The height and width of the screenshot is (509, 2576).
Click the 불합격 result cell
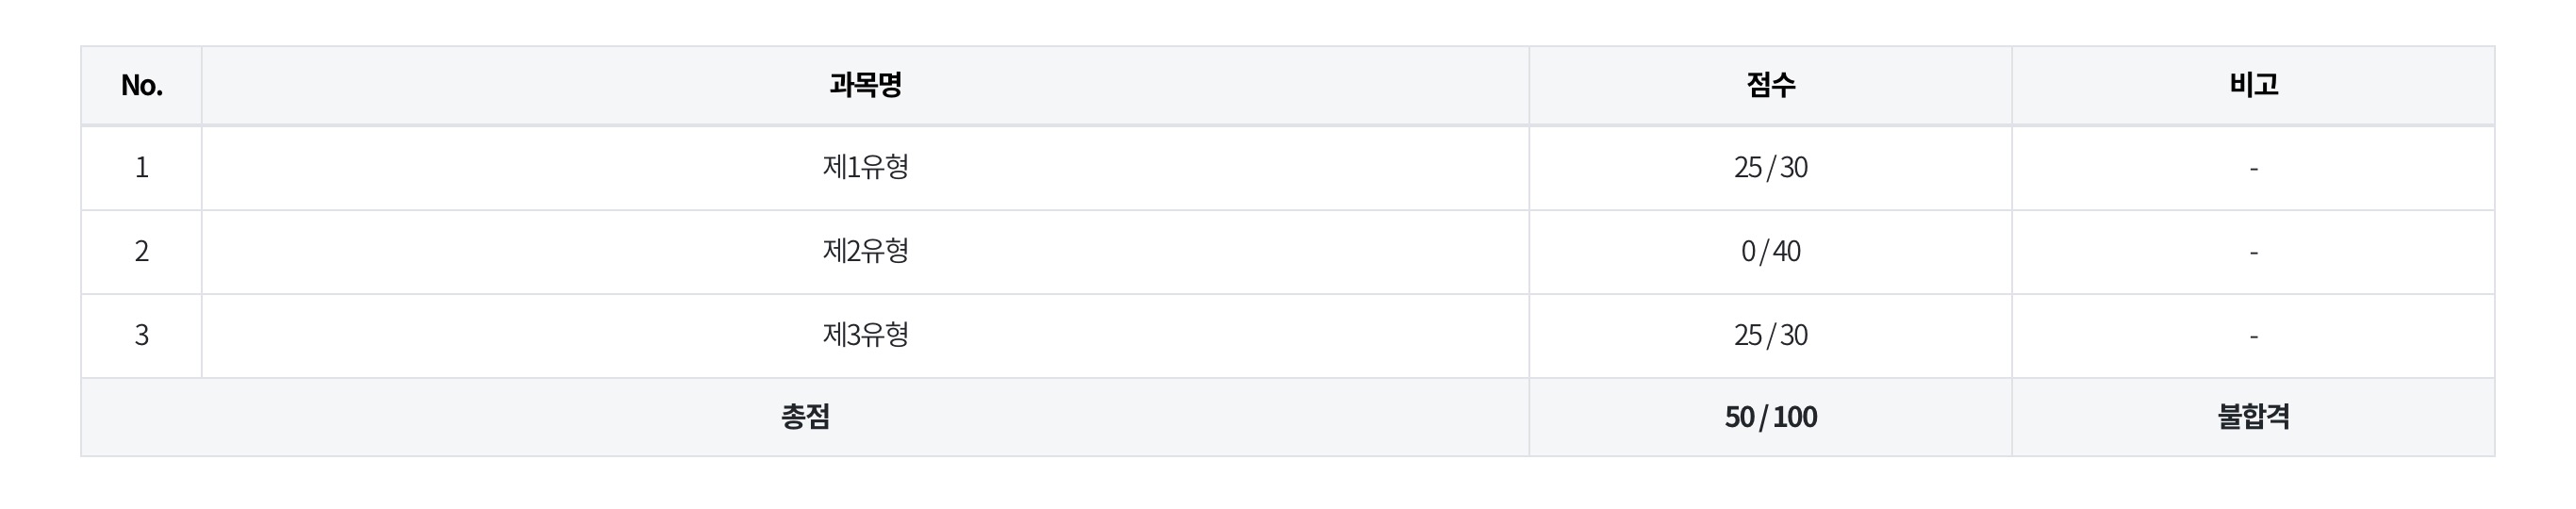pos(2253,417)
